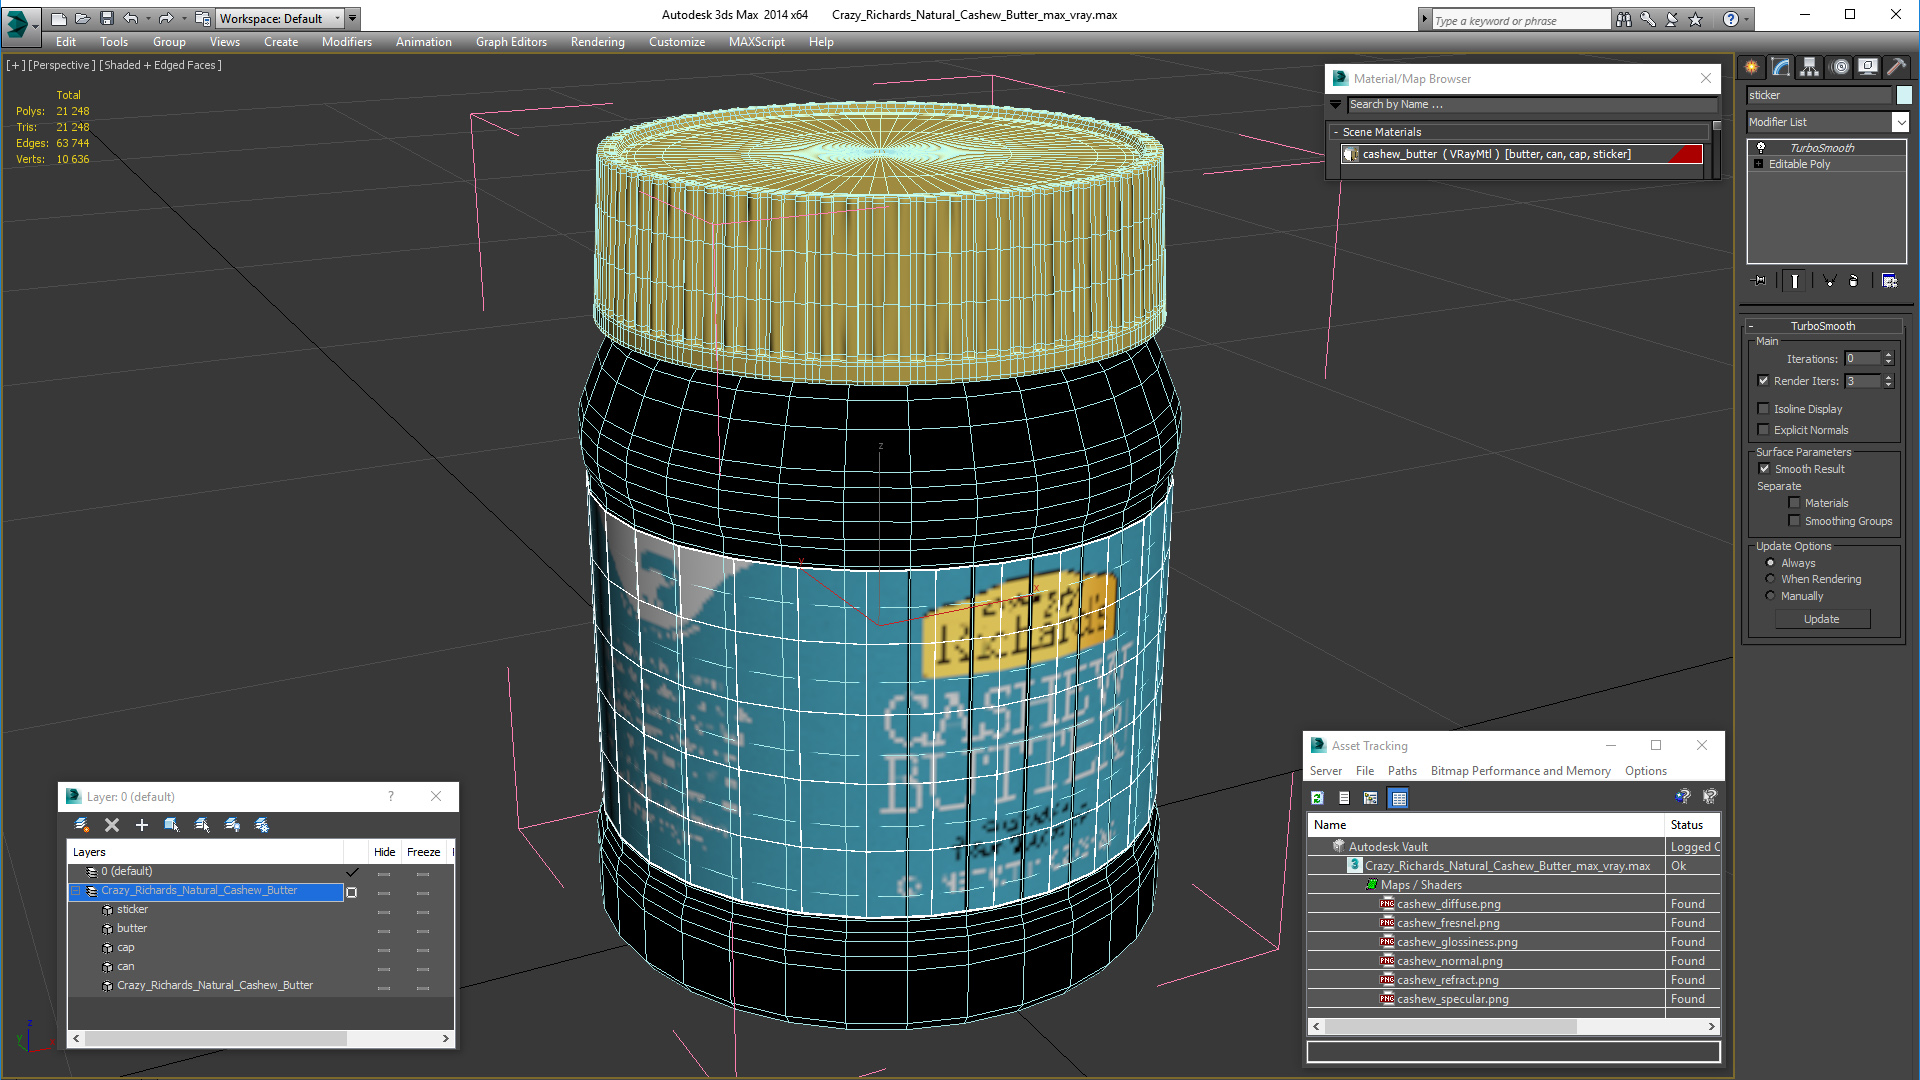Open Paths menu in Asset Tracking

point(1402,771)
